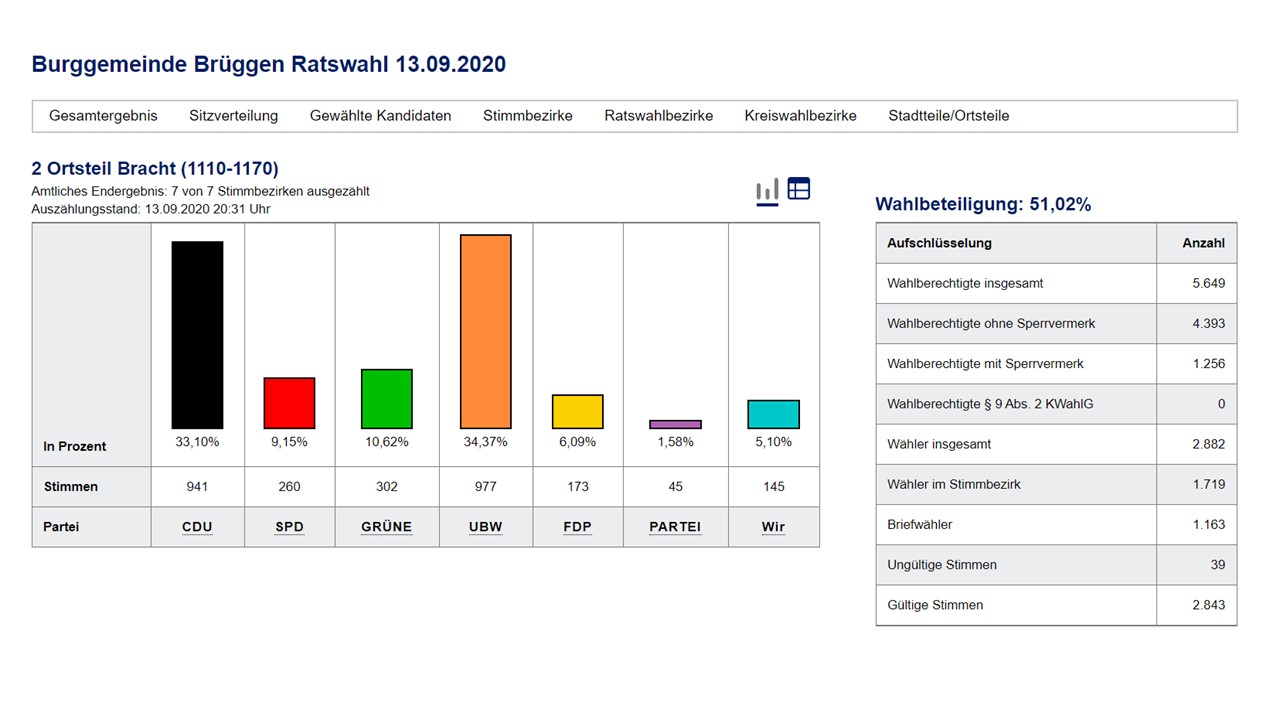Screen dimensions: 1280x720
Task: Open the FDP party link
Action: [x=577, y=527]
